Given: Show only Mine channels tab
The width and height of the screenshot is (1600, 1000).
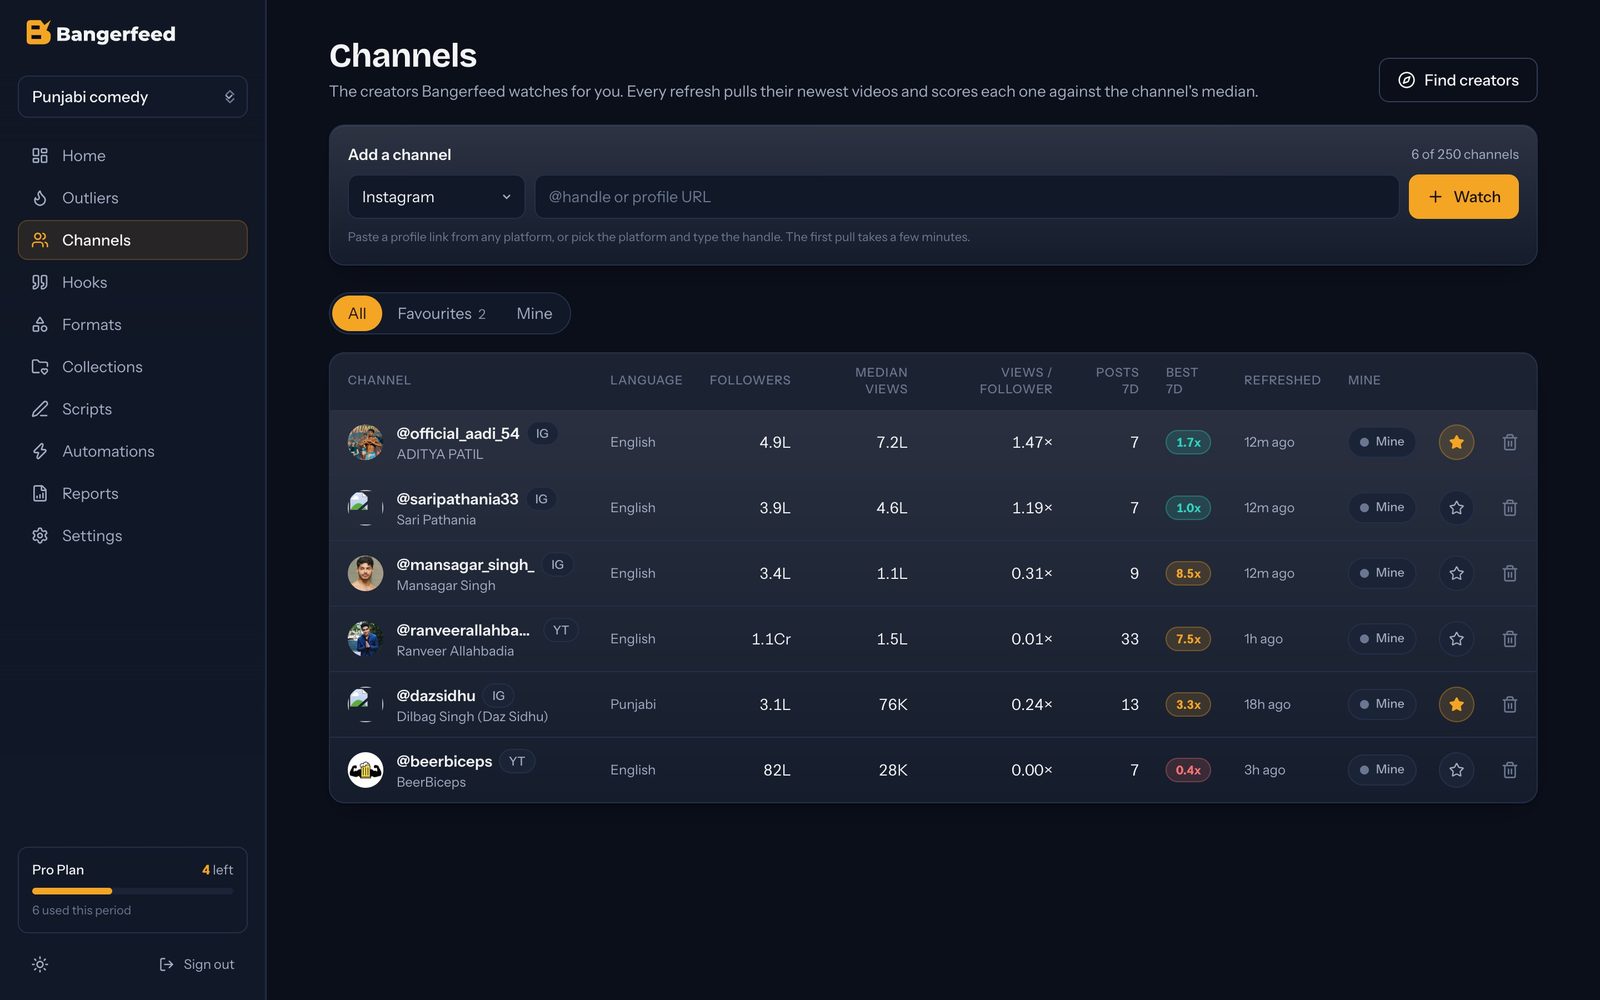Looking at the screenshot, I should (x=534, y=314).
